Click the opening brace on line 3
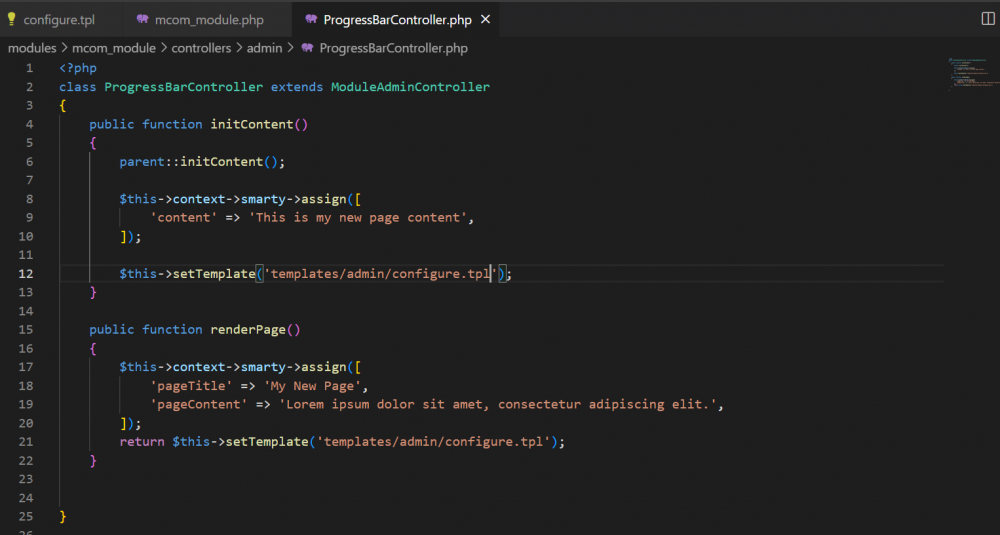 [62, 105]
